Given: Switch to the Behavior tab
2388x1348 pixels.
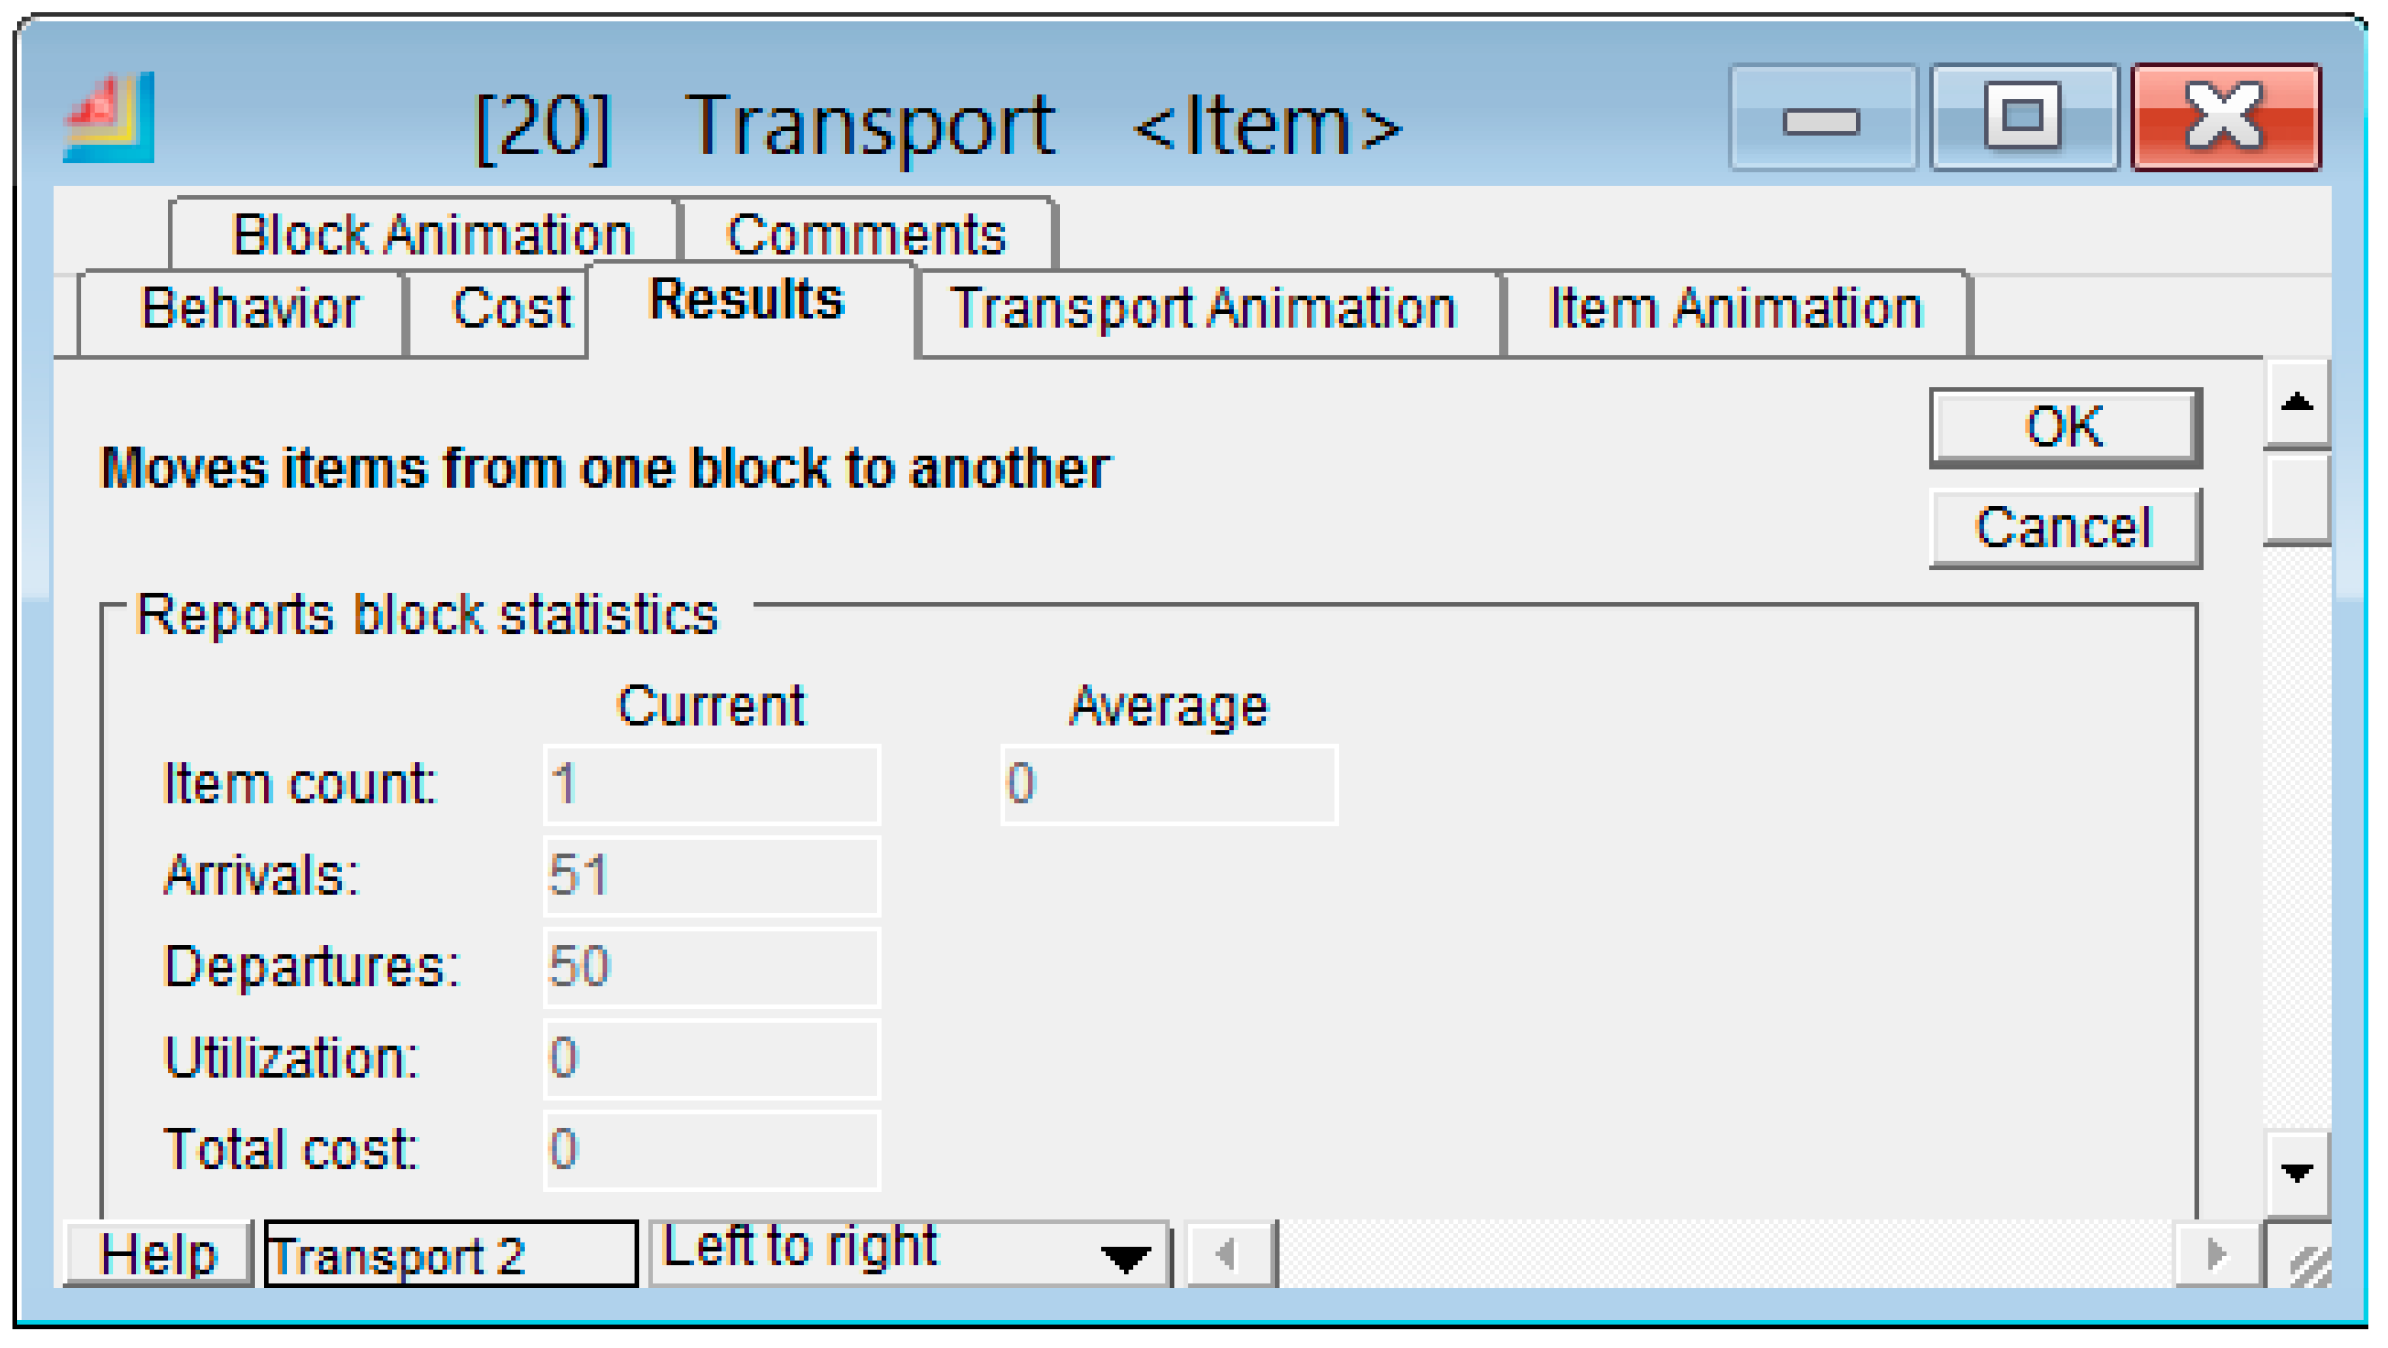Looking at the screenshot, I should pyautogui.click(x=250, y=309).
